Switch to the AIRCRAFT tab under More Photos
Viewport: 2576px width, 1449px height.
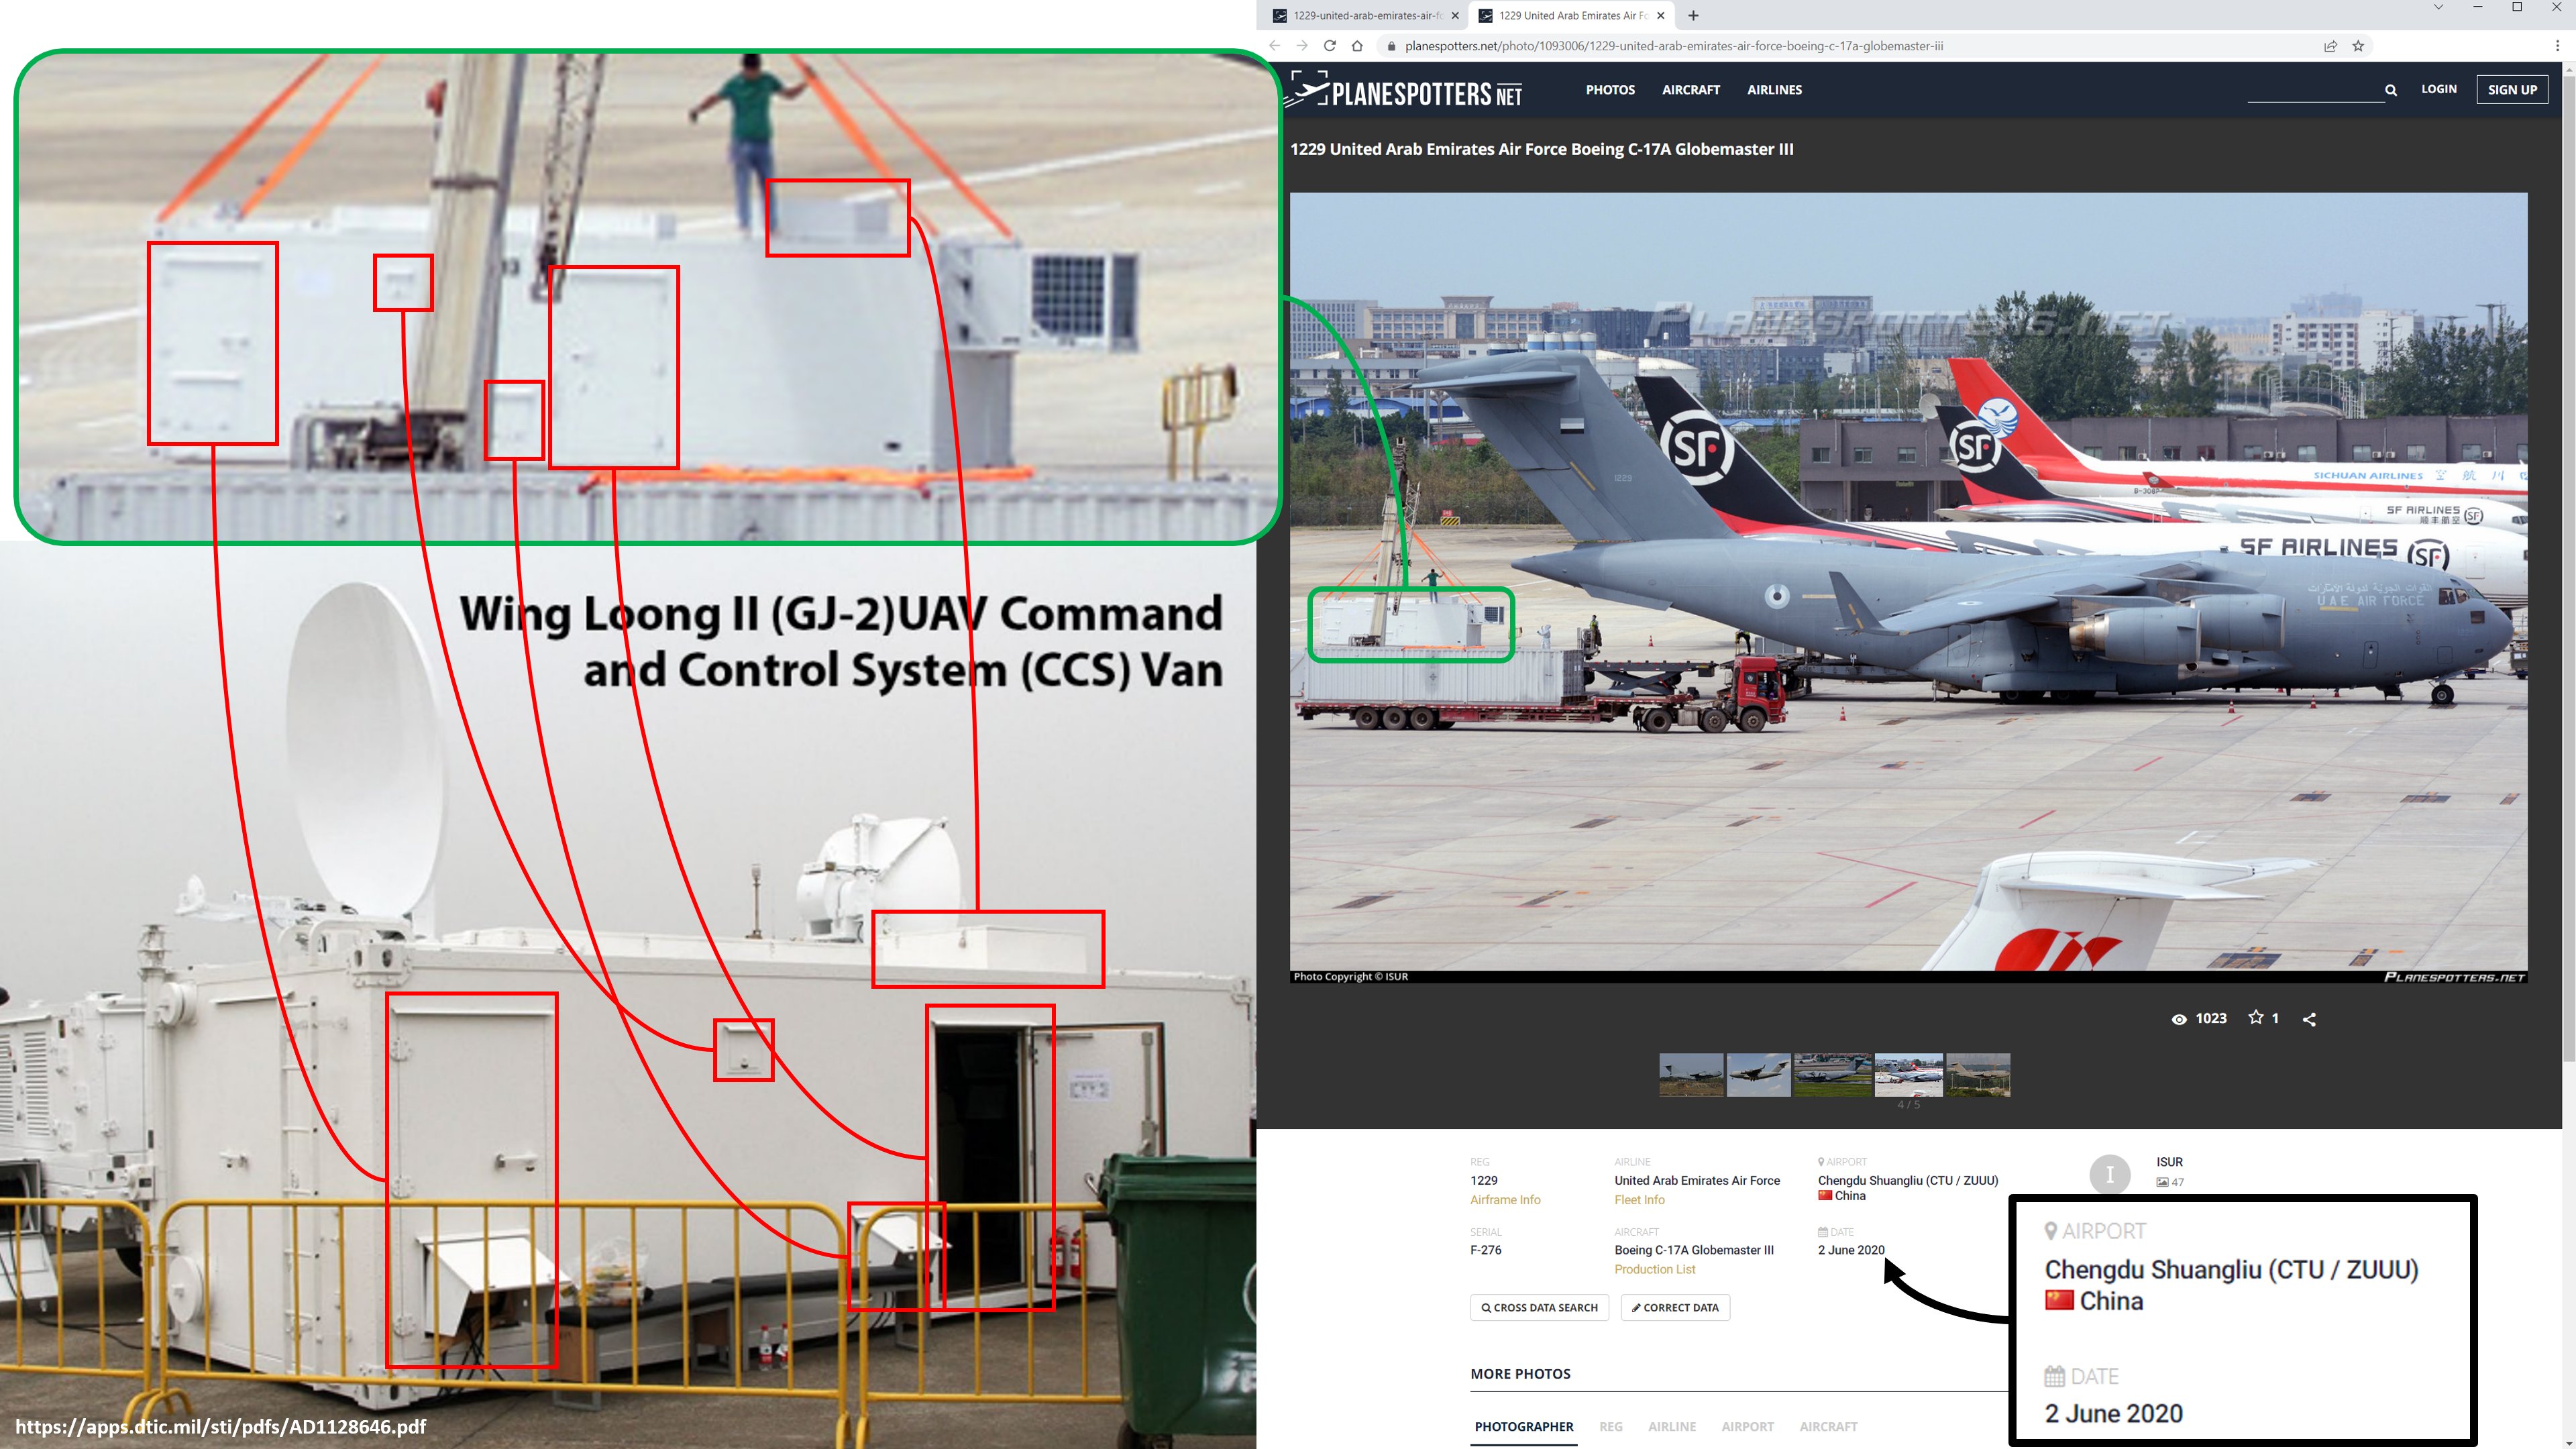pos(1828,1427)
